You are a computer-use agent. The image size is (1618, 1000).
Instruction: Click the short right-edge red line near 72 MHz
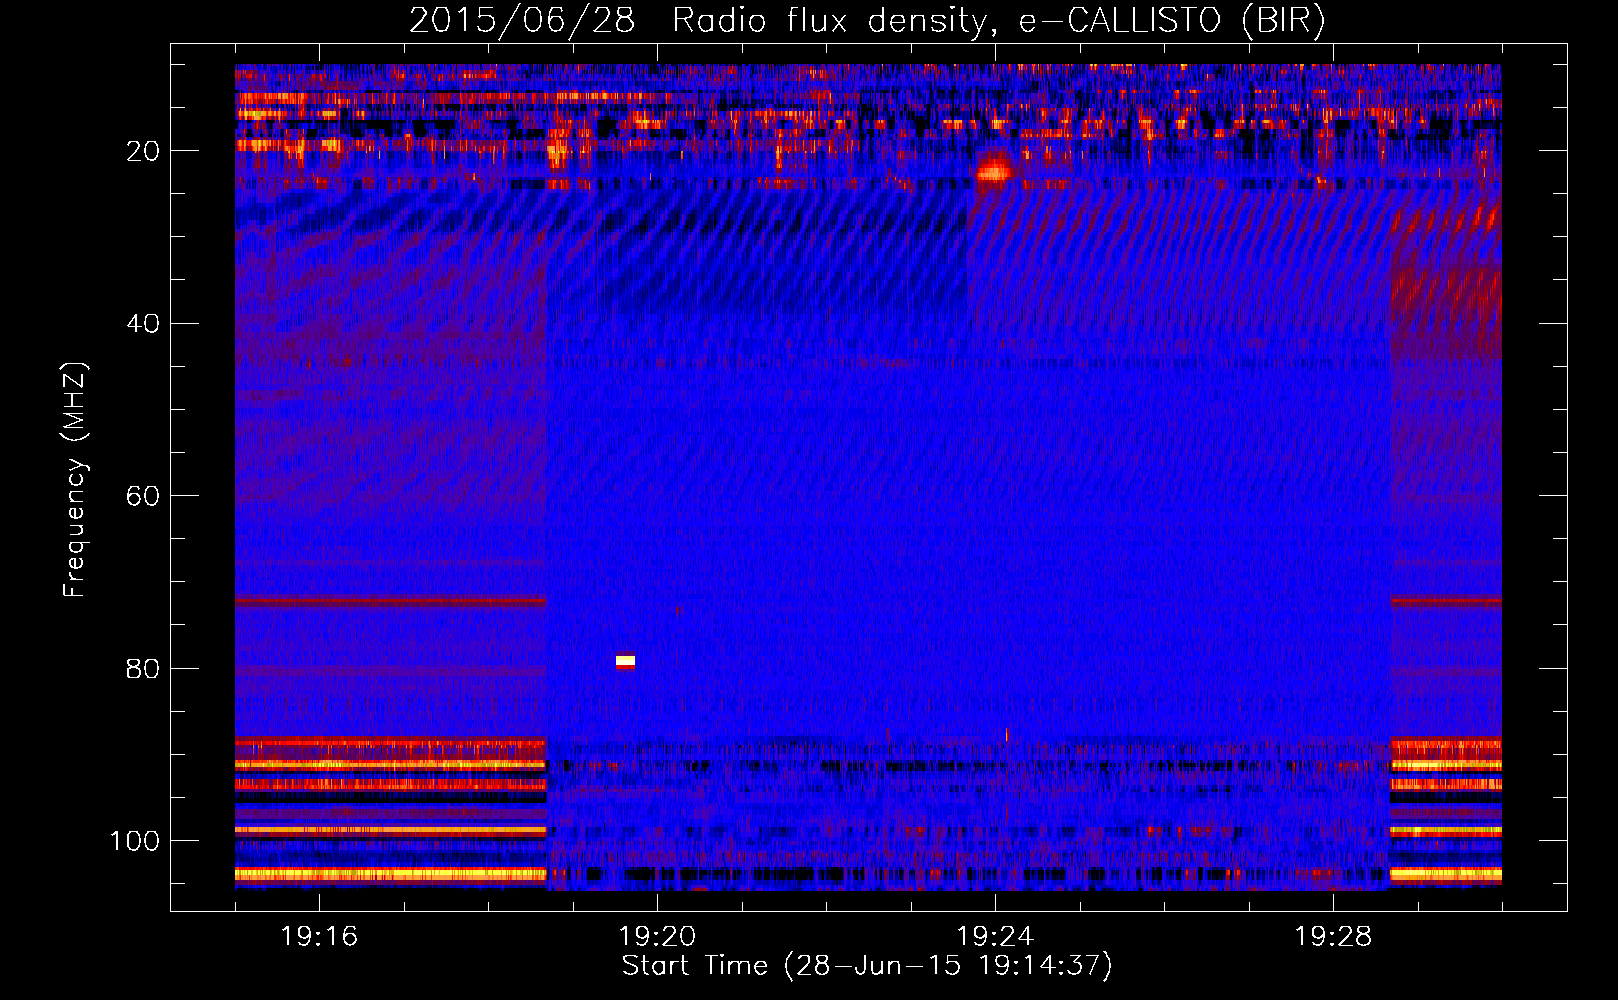coord(1445,602)
